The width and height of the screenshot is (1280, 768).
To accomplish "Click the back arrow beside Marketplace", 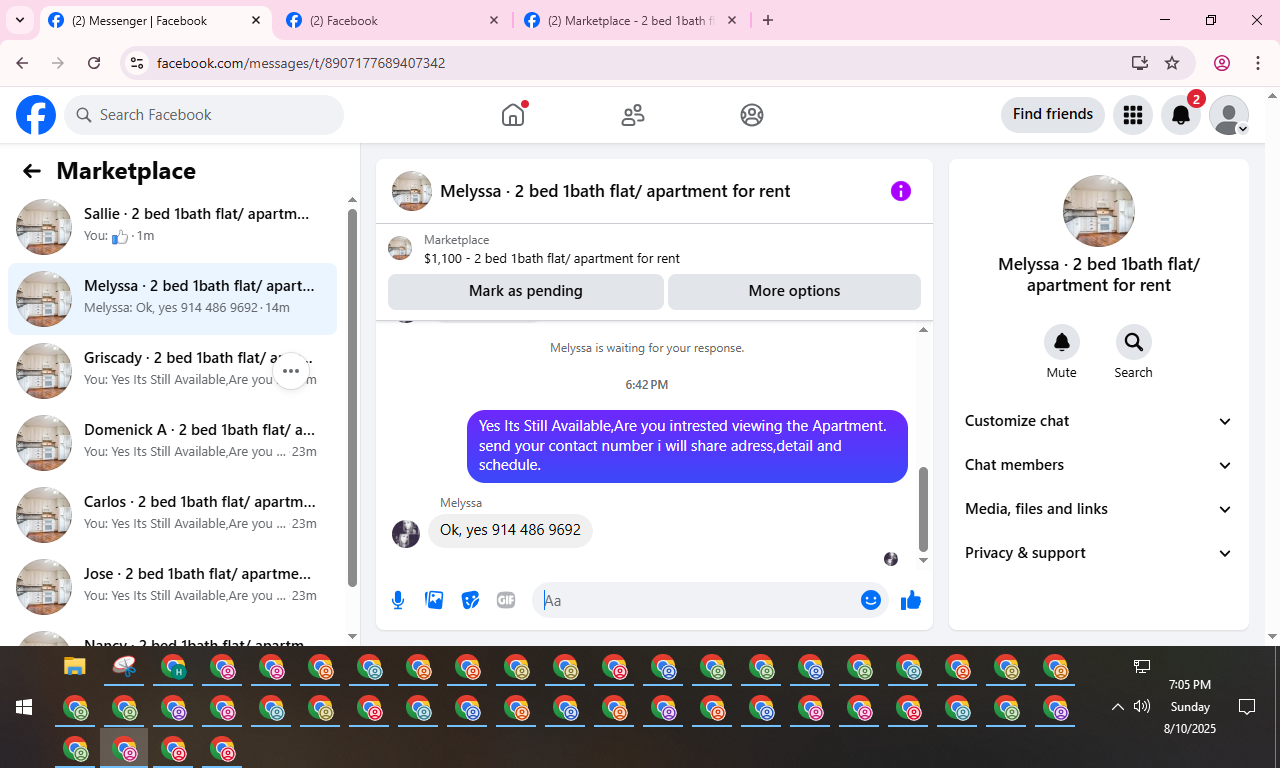I will pos(32,171).
